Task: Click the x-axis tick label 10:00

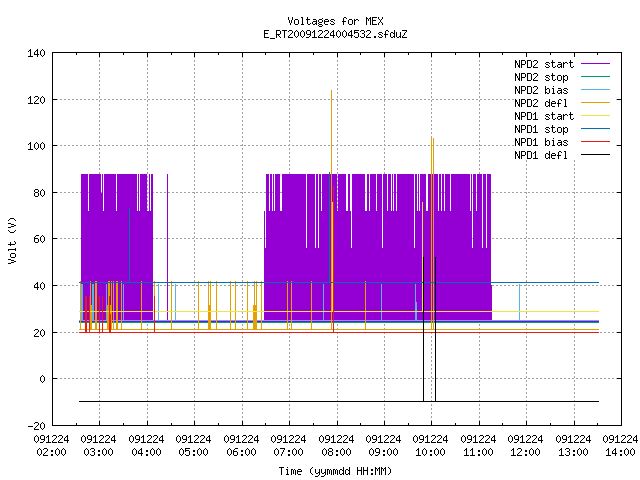Action: tap(431, 452)
